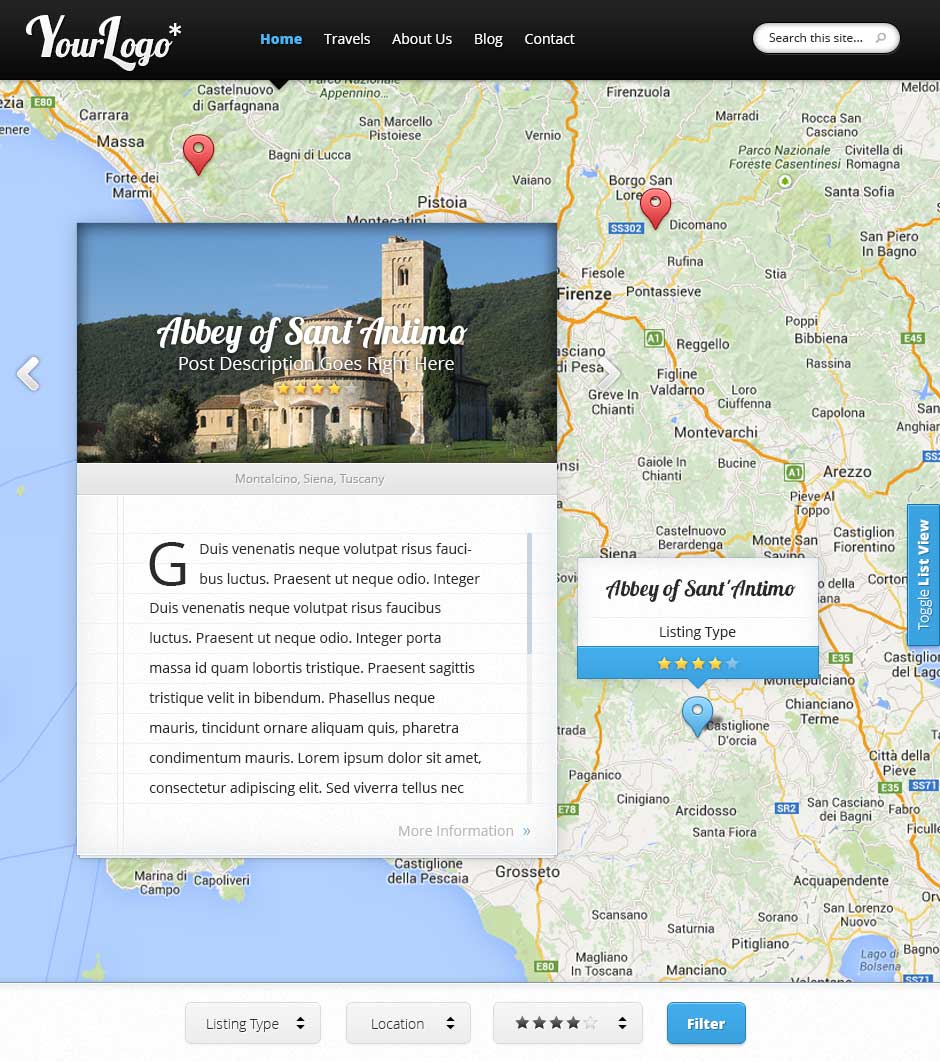Click the red map pin near Massa
The height and width of the screenshot is (1062, 940).
[198, 153]
